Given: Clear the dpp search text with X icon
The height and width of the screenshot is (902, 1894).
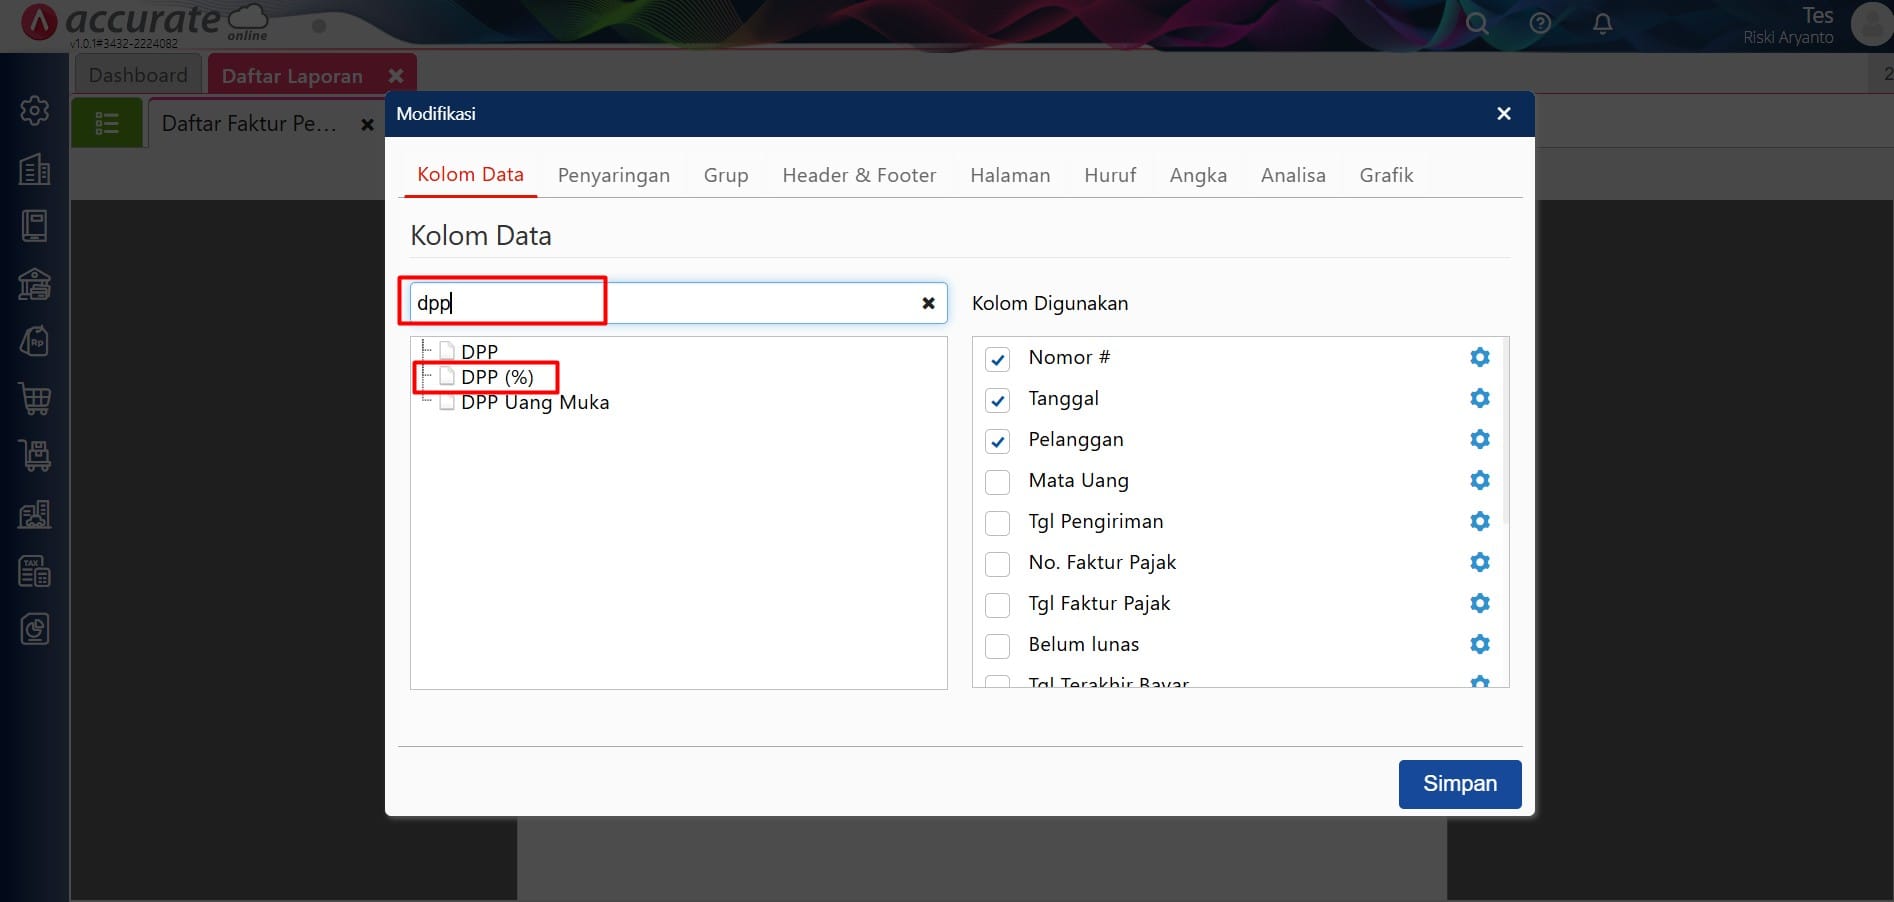Looking at the screenshot, I should pos(928,303).
